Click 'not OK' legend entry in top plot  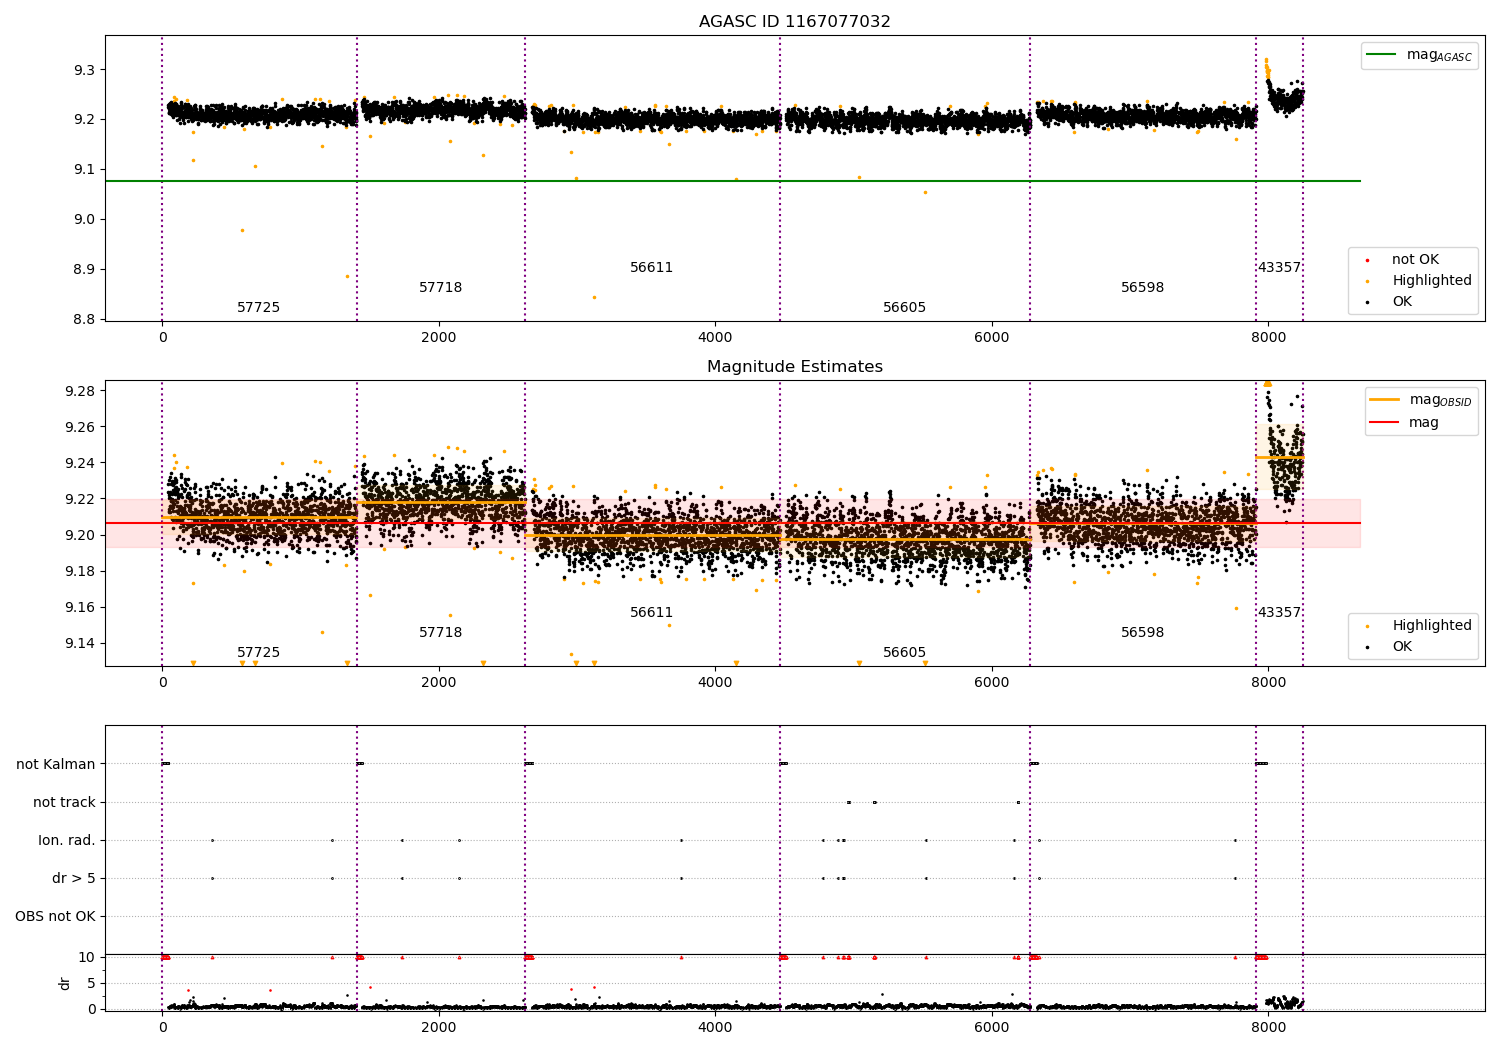point(1413,260)
